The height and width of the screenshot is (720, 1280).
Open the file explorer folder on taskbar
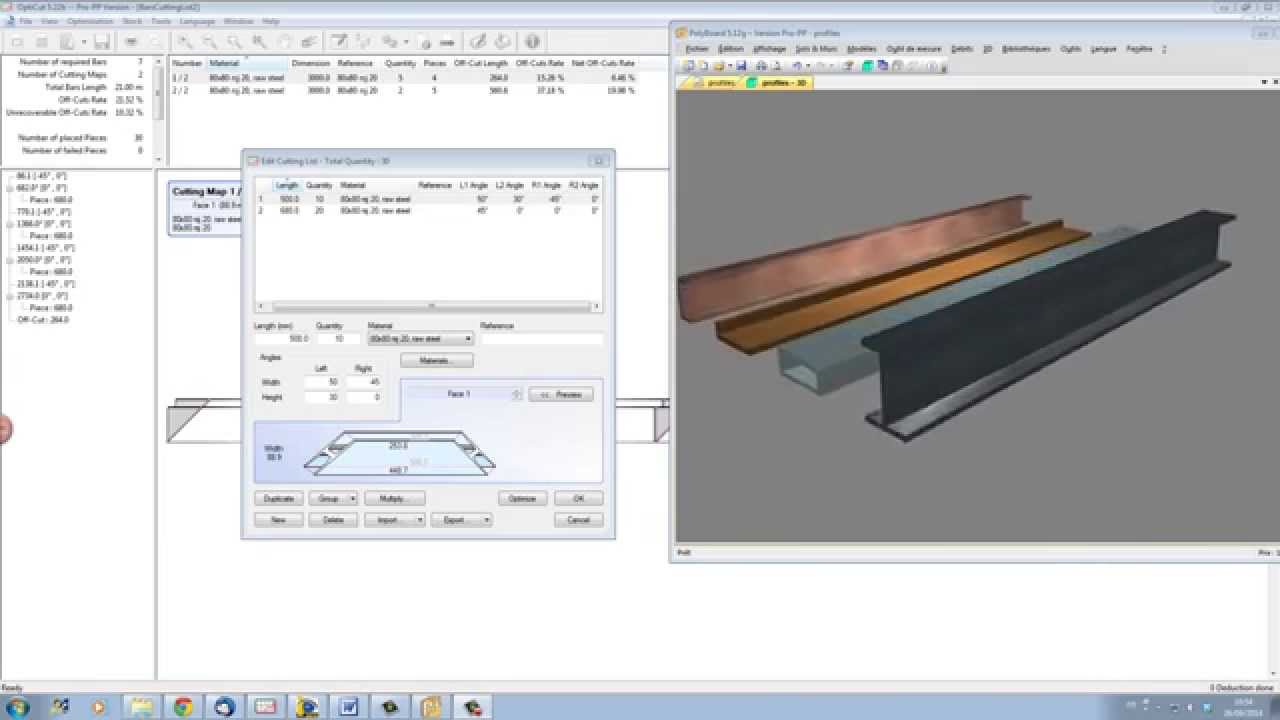point(142,707)
